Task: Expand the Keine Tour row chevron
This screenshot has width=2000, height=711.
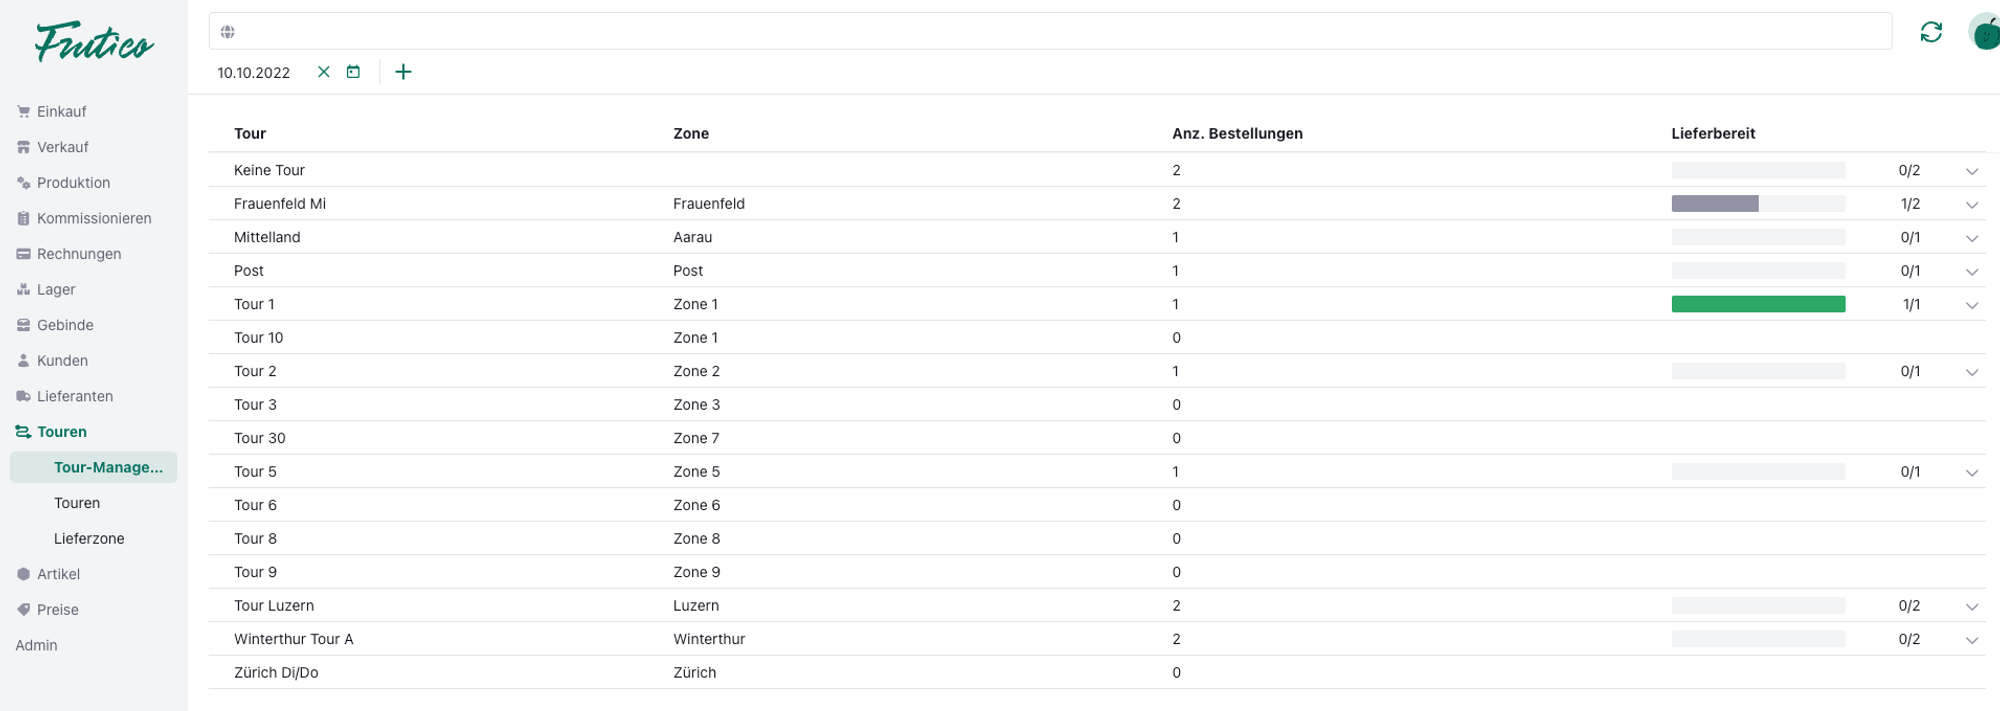Action: point(1971,171)
